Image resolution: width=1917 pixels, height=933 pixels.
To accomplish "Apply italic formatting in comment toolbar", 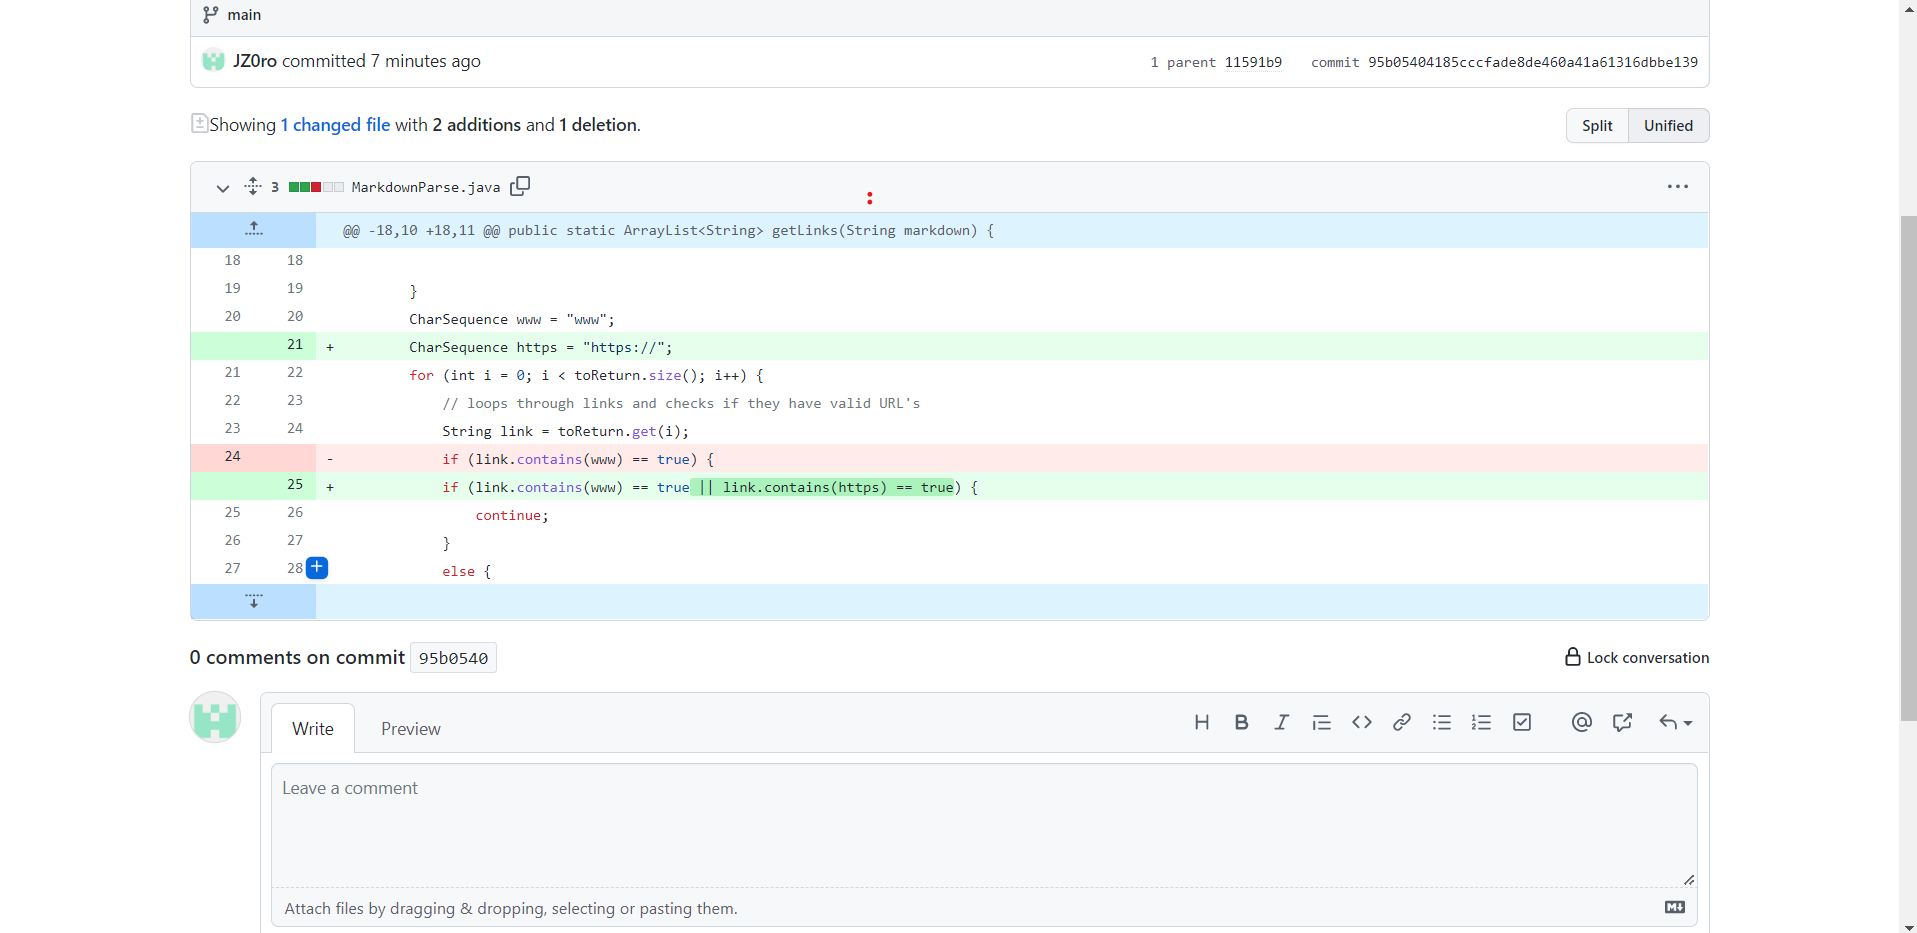I will click(x=1281, y=722).
